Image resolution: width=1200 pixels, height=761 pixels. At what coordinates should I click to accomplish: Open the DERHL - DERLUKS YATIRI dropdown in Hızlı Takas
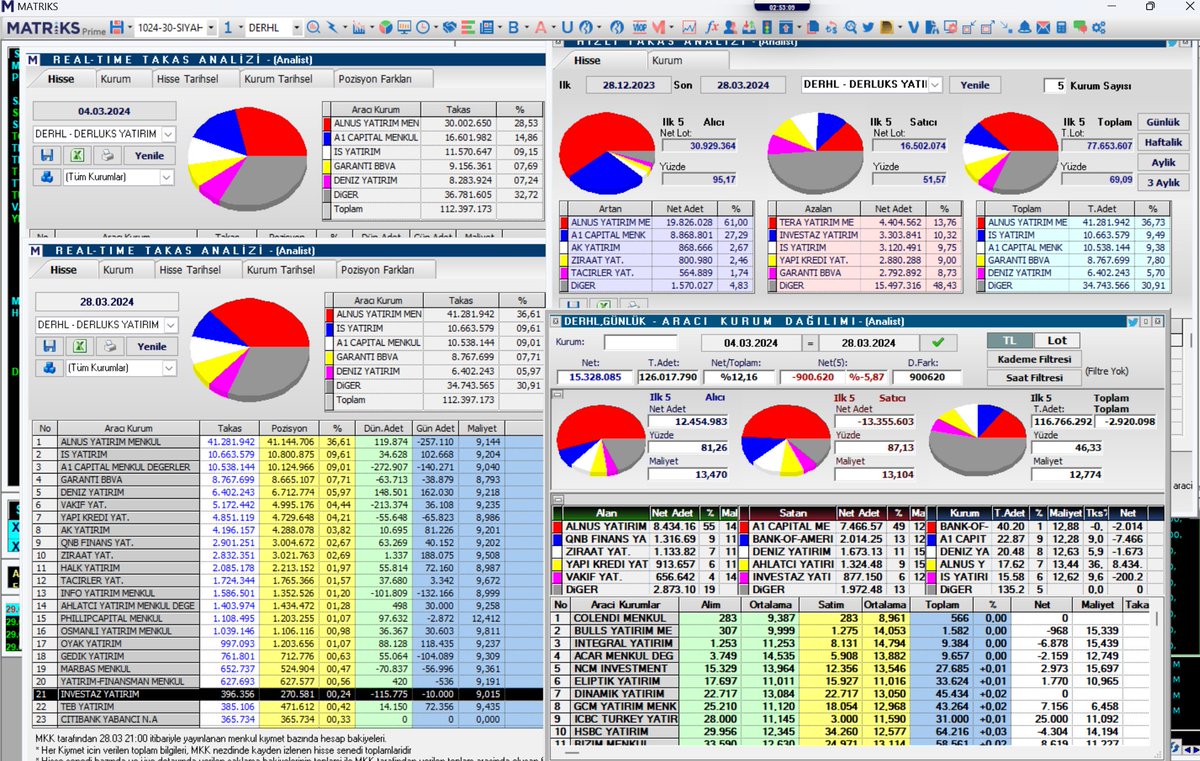pyautogui.click(x=934, y=85)
